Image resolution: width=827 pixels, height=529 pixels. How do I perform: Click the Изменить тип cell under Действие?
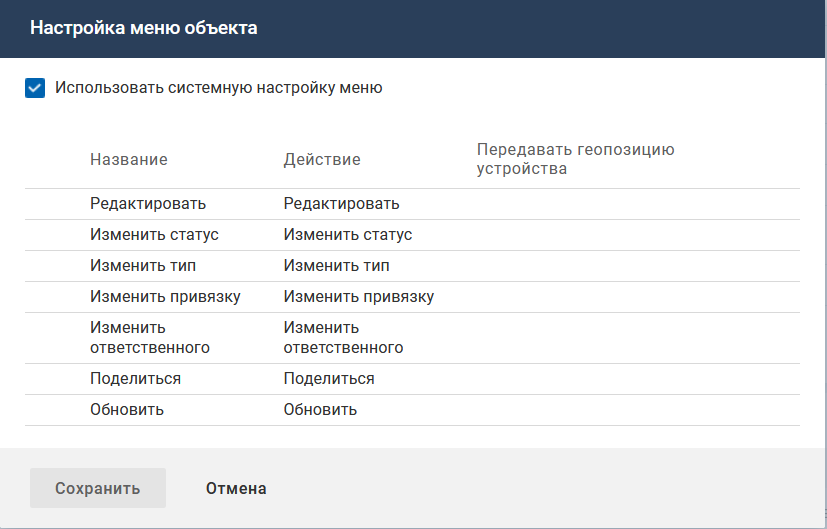click(337, 266)
